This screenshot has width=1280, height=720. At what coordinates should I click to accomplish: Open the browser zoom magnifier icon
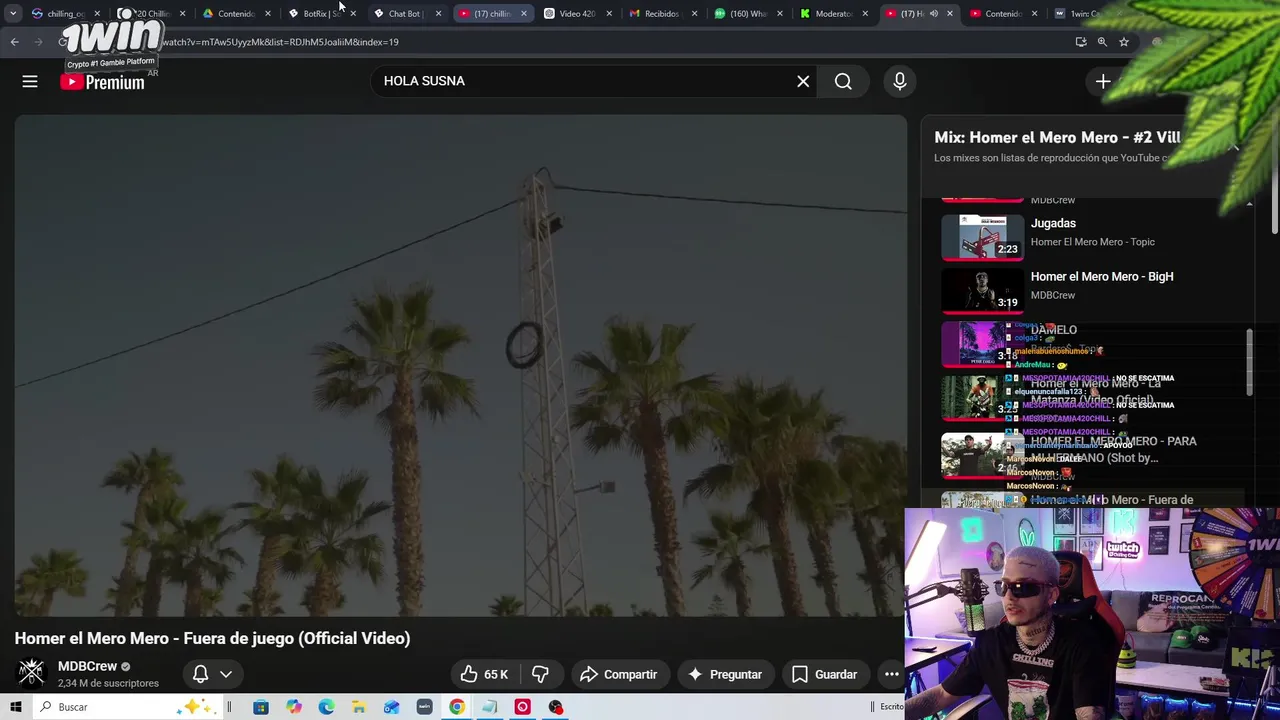pos(1102,42)
